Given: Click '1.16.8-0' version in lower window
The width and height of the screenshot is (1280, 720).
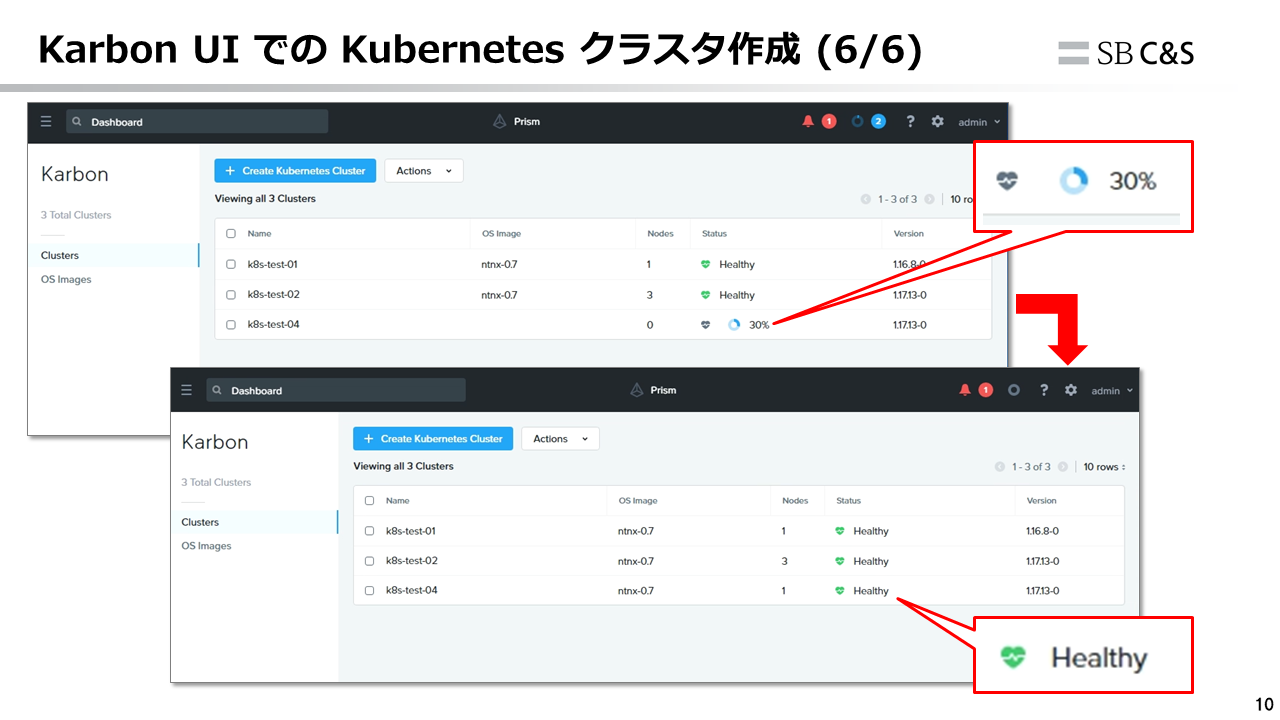Looking at the screenshot, I should point(1042,531).
